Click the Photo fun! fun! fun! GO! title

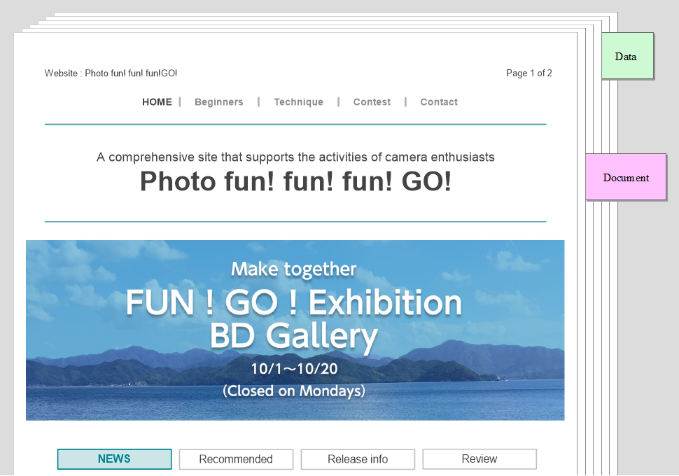pos(295,181)
